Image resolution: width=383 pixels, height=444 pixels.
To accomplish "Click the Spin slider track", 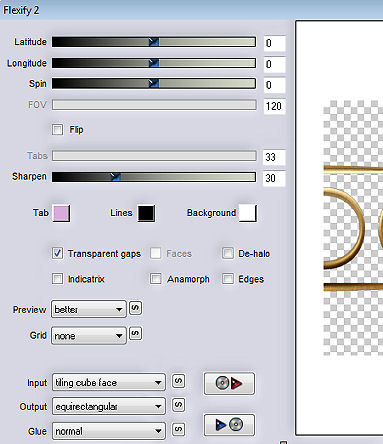I will (154, 84).
